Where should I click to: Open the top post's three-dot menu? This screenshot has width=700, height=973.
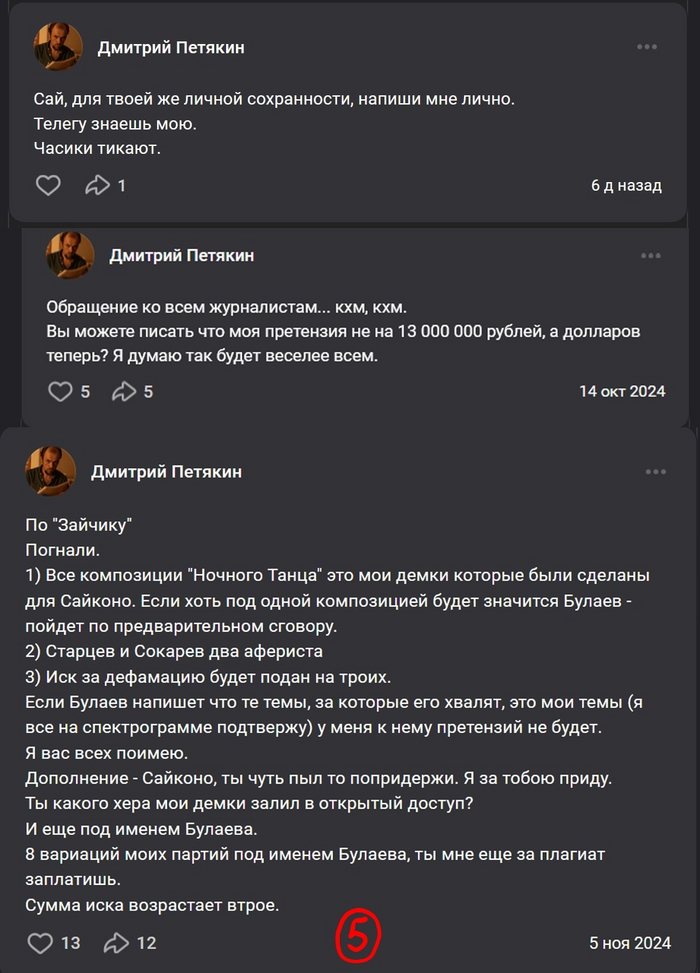click(647, 47)
